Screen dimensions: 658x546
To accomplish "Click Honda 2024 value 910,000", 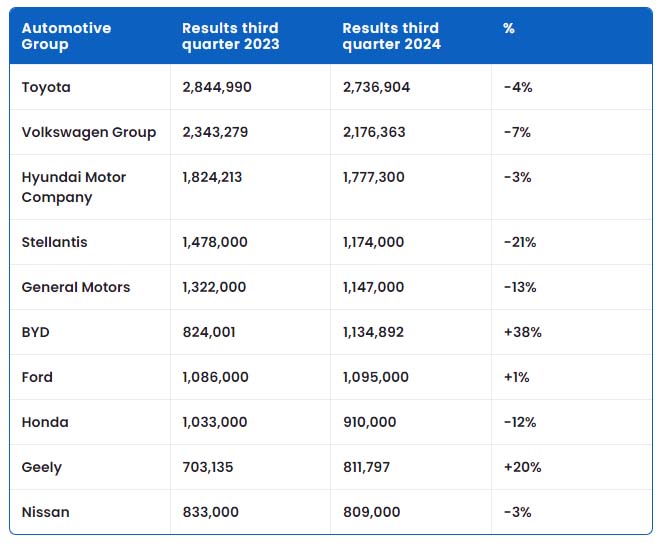I will pos(370,422).
